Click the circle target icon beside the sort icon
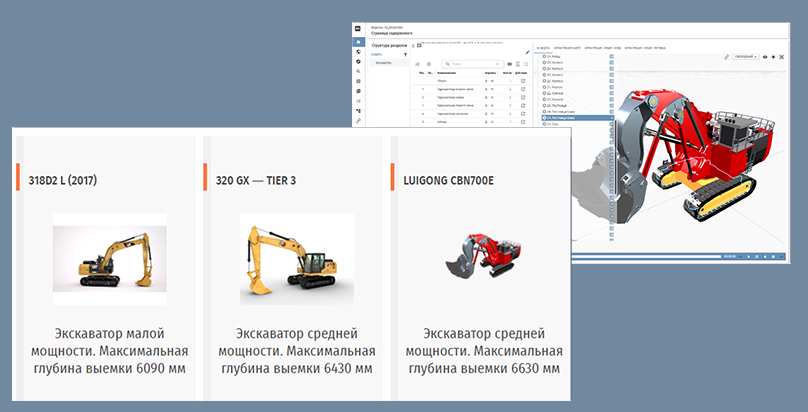 [x=429, y=64]
